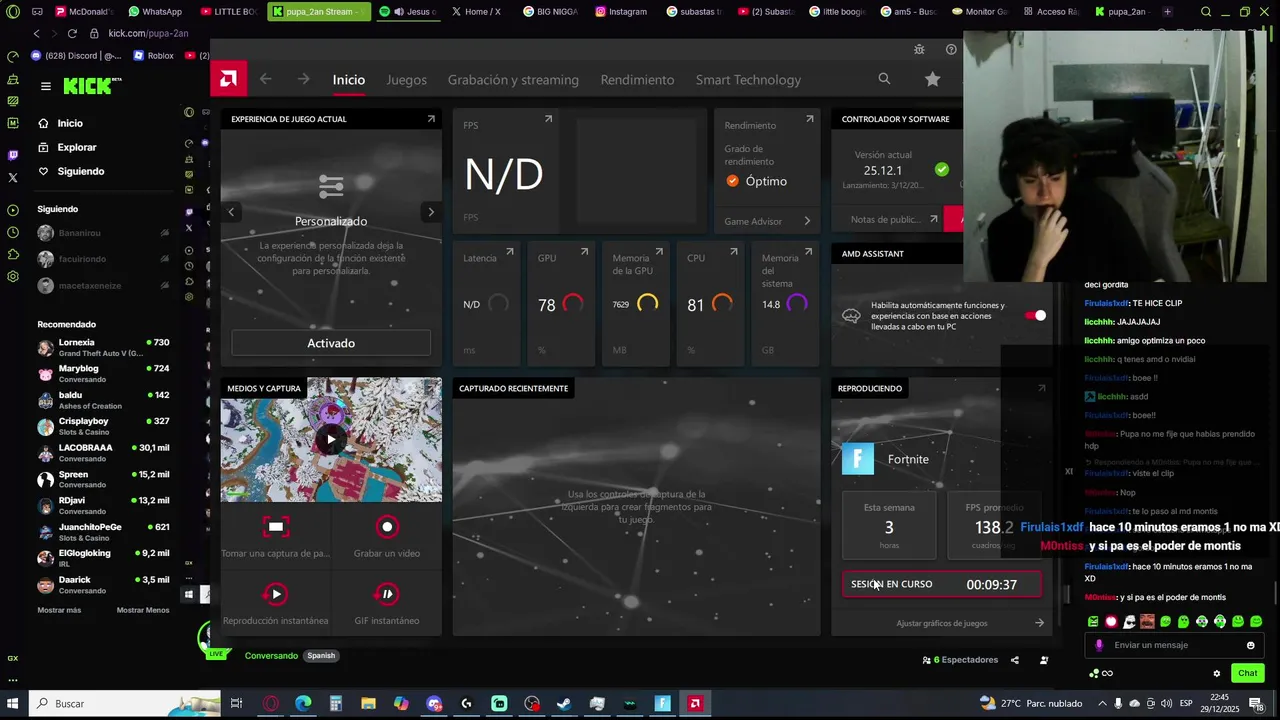Open favorites with the star icon
The height and width of the screenshot is (720, 1280).
933,79
